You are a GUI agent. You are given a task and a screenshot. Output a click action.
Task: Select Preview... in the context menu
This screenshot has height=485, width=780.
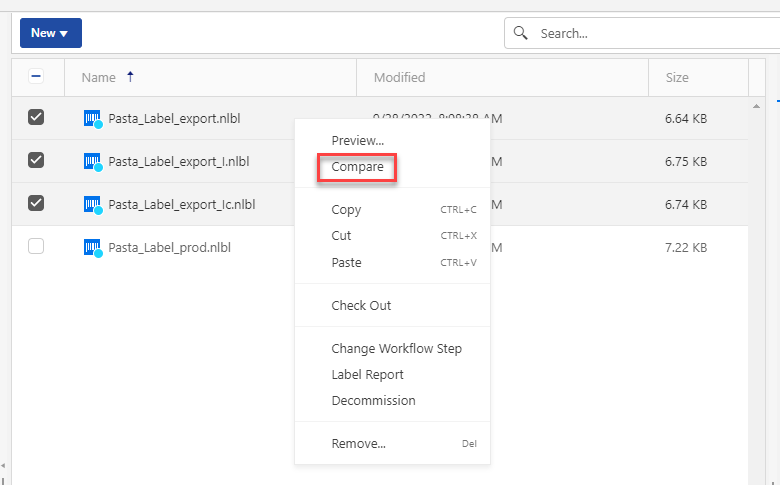coord(357,141)
